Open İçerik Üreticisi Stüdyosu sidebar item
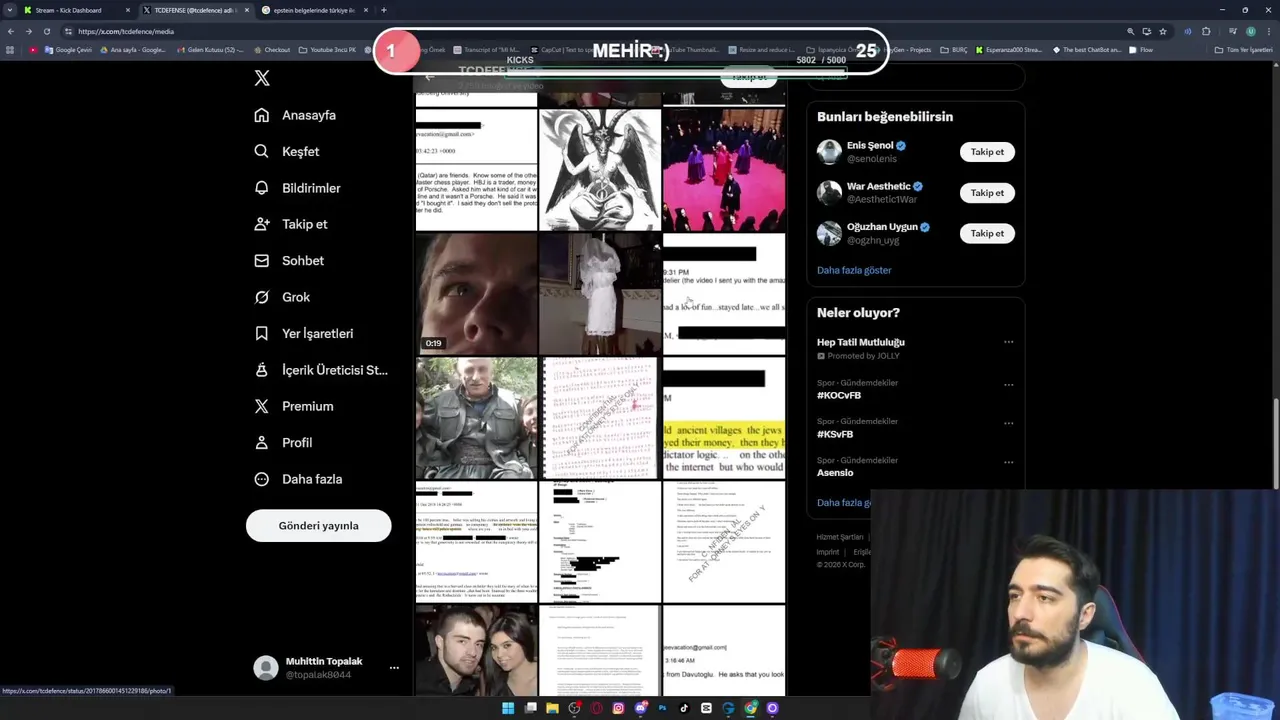 (x=321, y=370)
